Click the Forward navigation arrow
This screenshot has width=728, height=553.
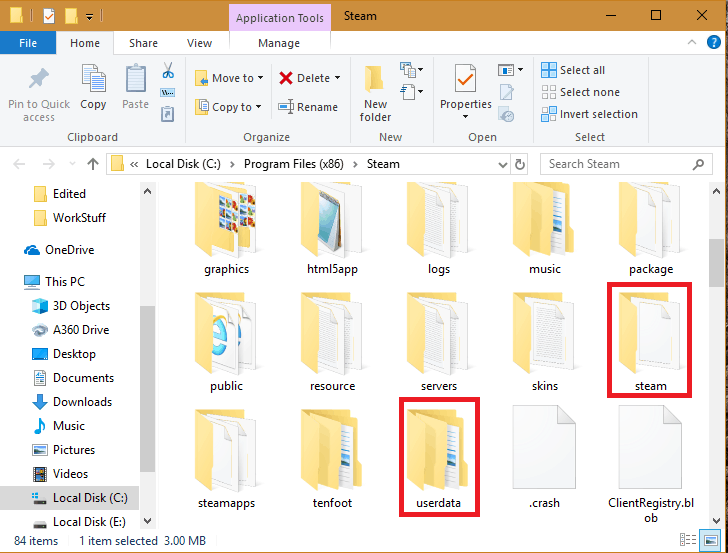48,164
